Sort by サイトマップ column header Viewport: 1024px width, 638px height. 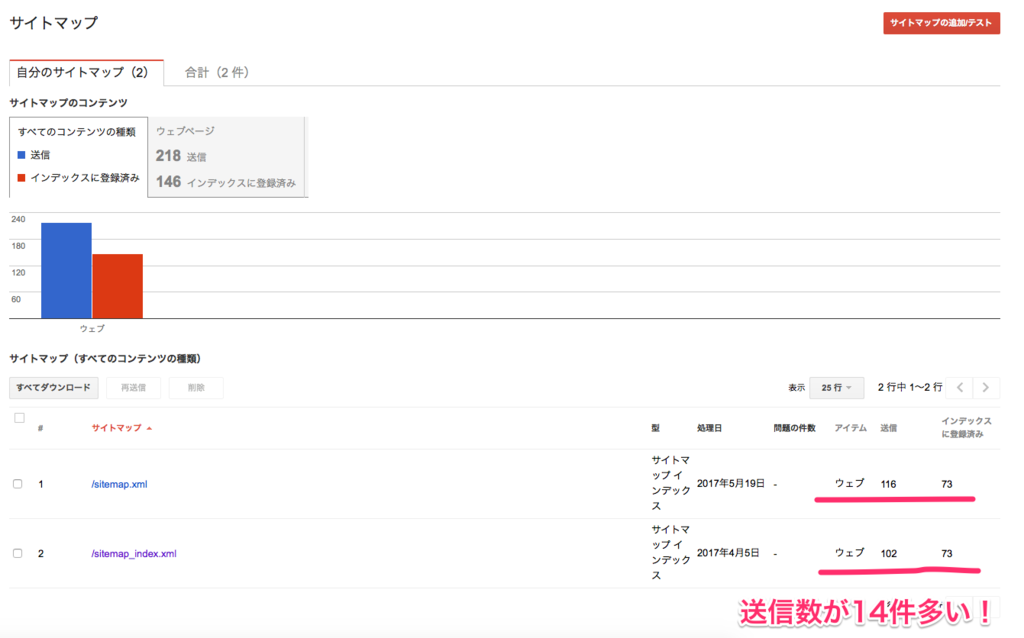121,428
